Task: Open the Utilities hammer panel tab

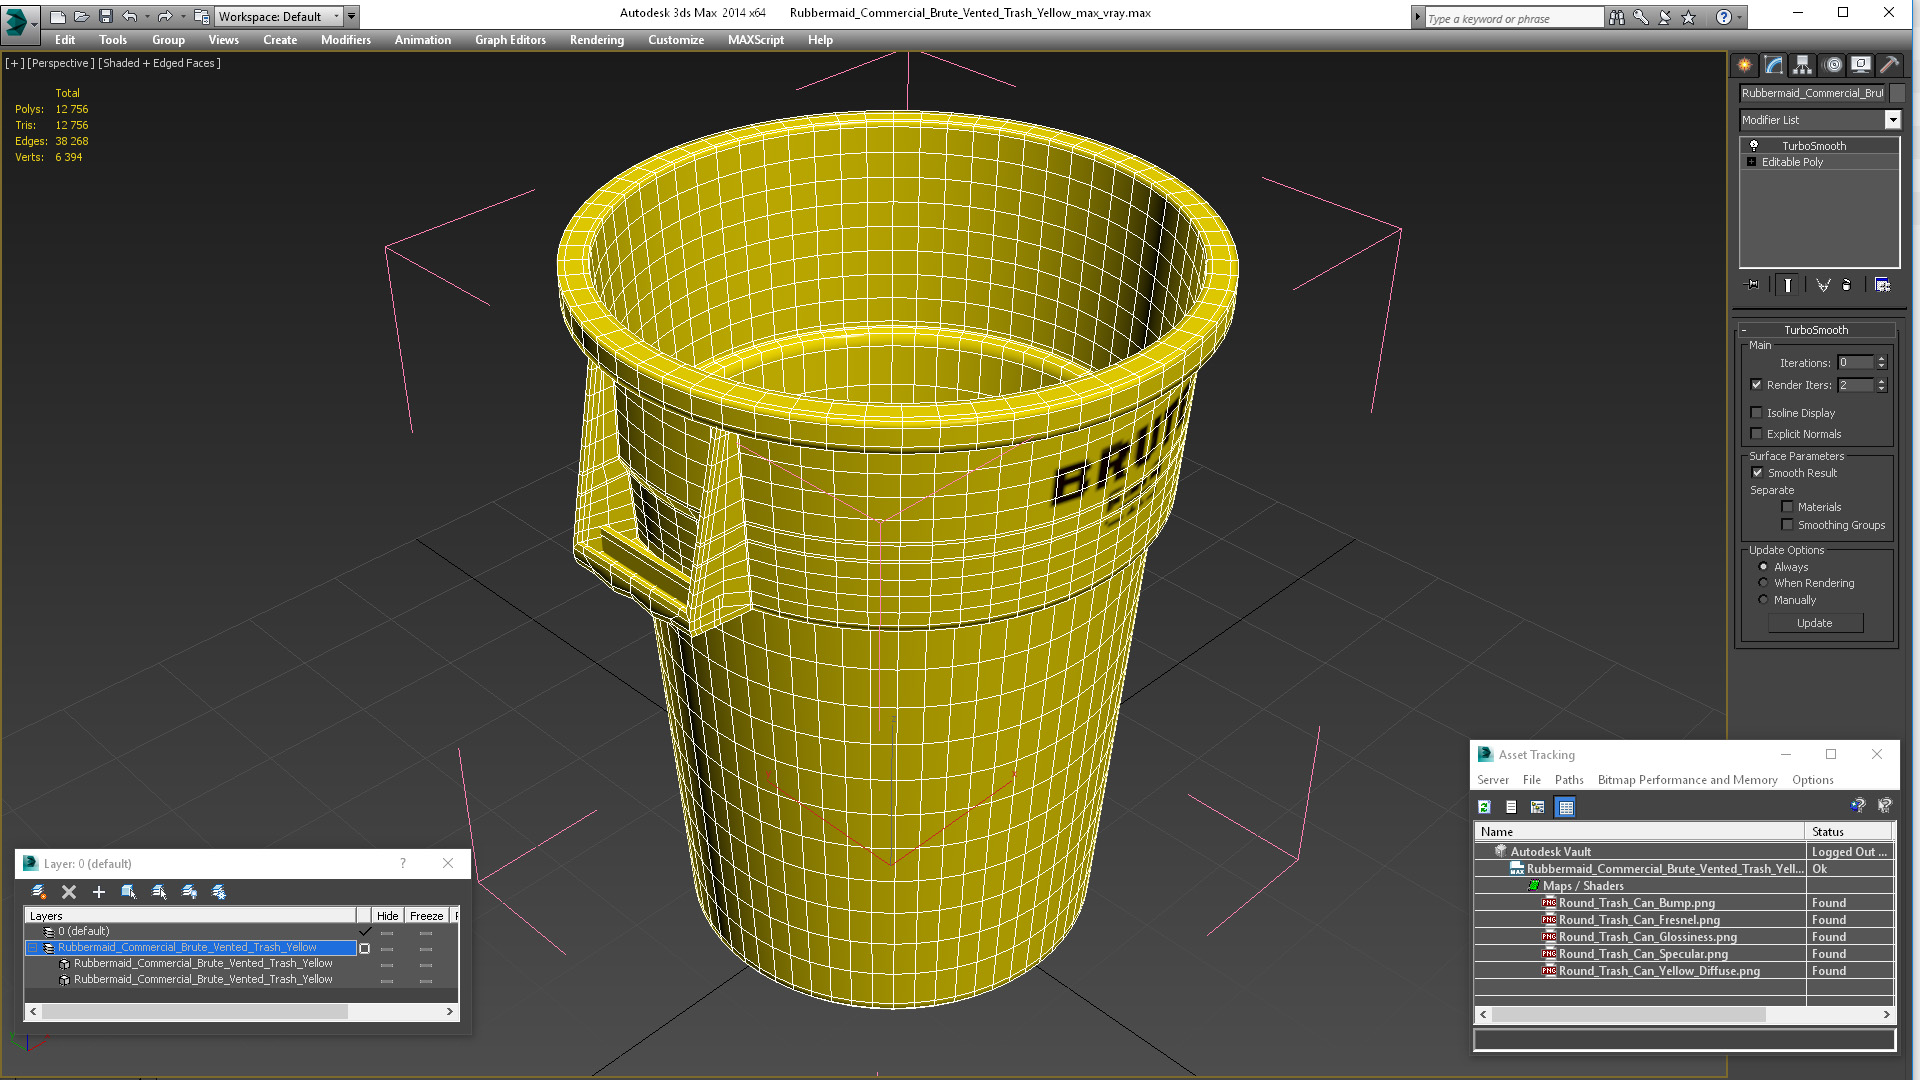Action: tap(1889, 65)
